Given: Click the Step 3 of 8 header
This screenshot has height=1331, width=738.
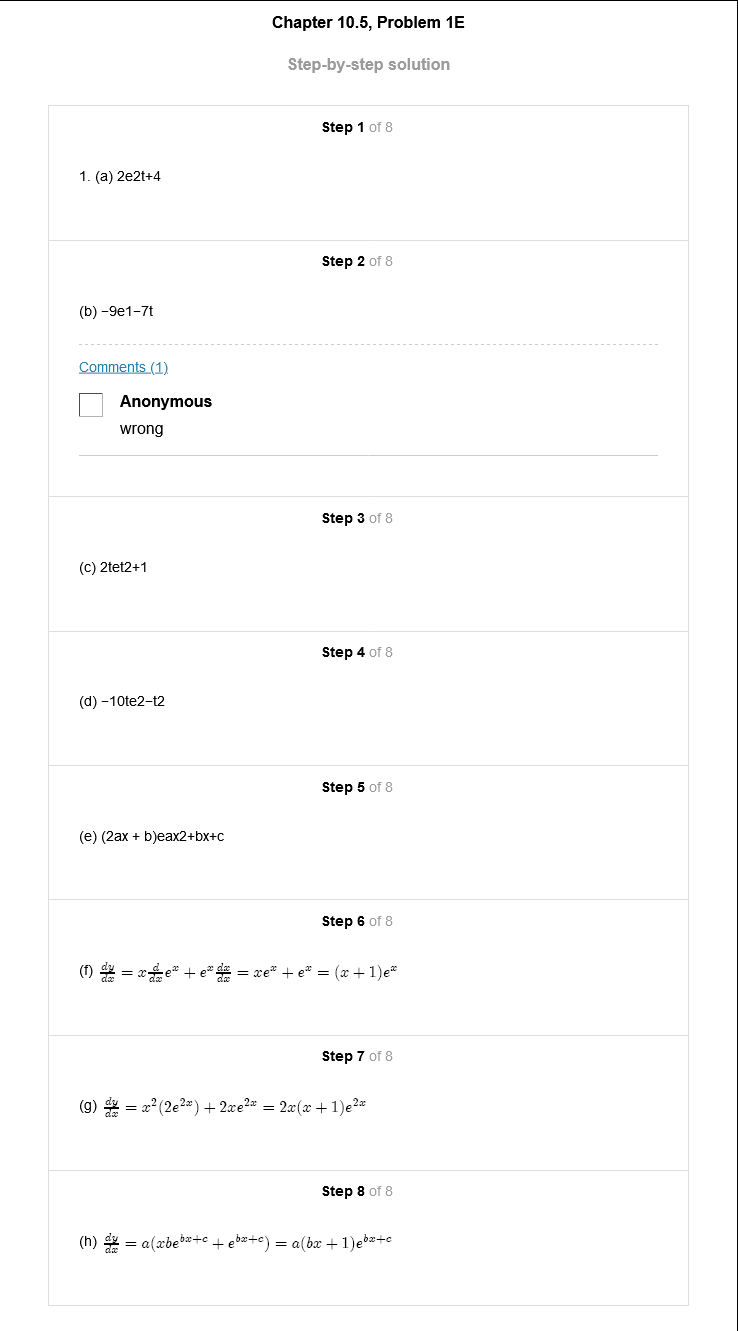Looking at the screenshot, I should click(x=357, y=518).
